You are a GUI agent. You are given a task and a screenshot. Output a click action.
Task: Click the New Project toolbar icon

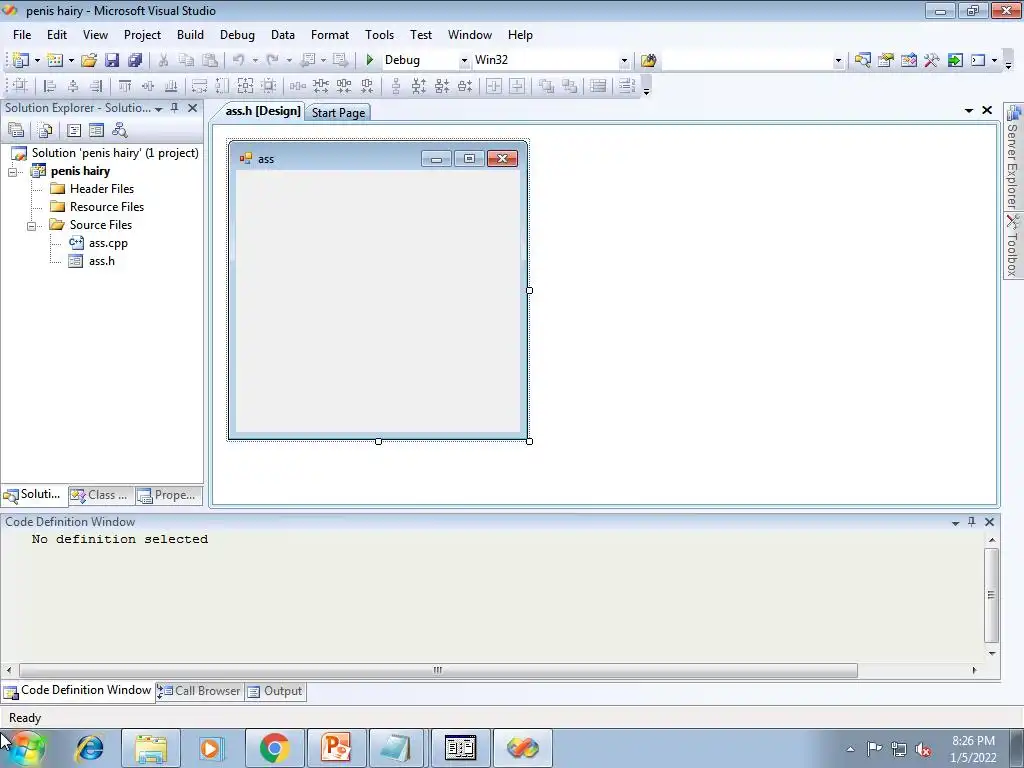pos(20,60)
